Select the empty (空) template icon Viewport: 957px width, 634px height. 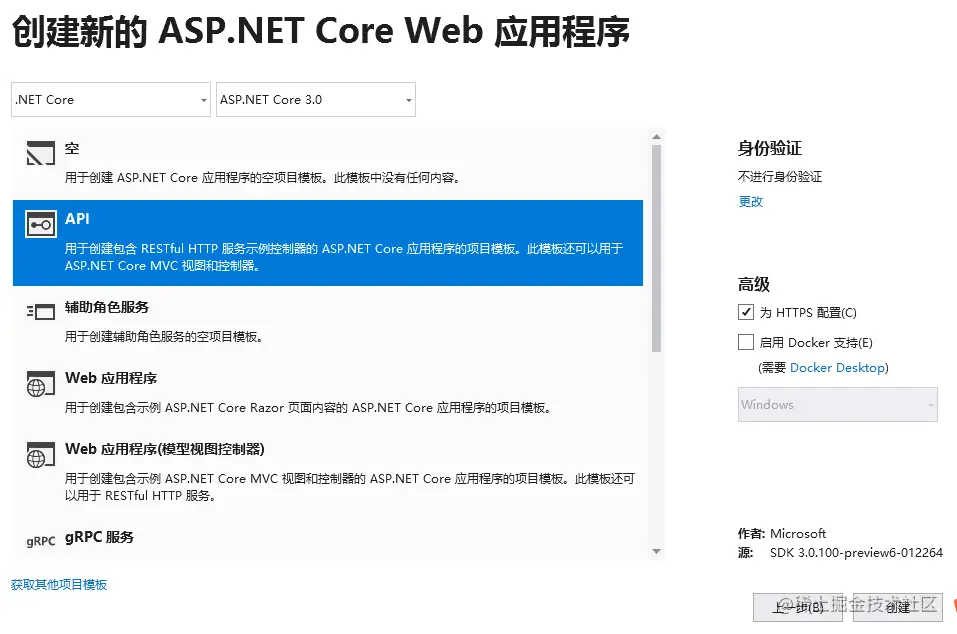click(41, 153)
